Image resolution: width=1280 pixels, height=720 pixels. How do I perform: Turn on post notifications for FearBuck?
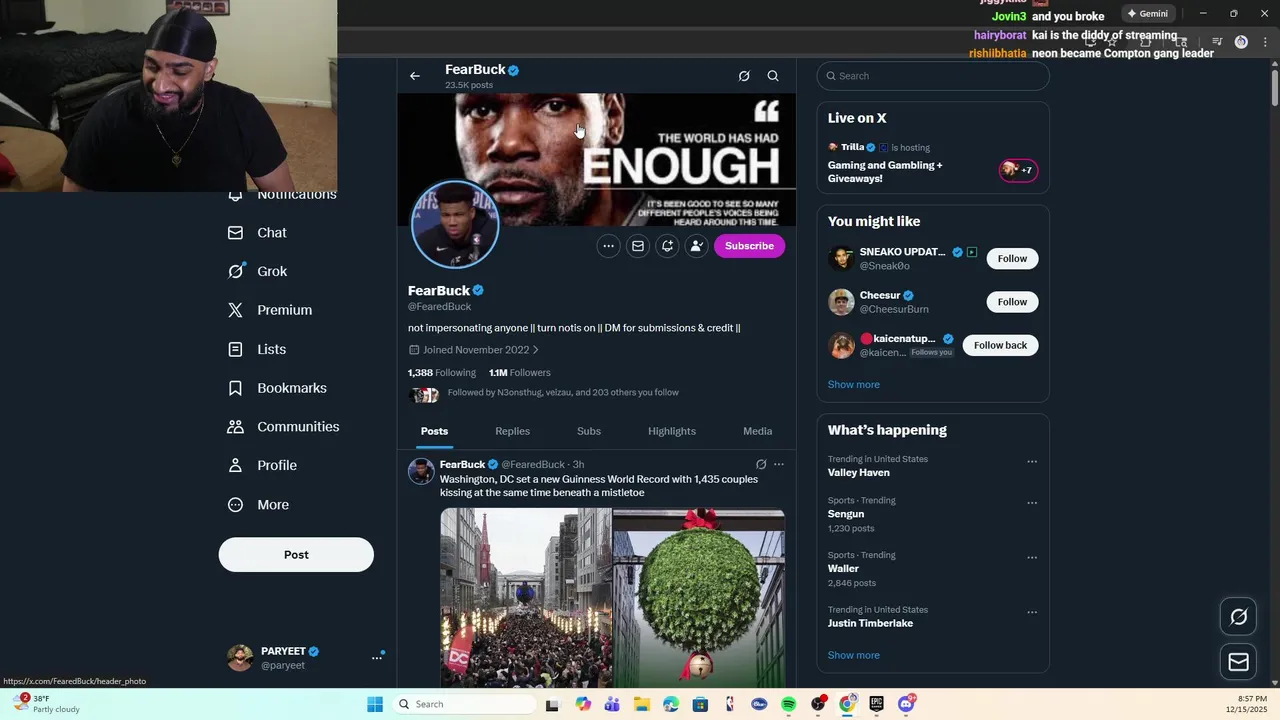click(667, 246)
